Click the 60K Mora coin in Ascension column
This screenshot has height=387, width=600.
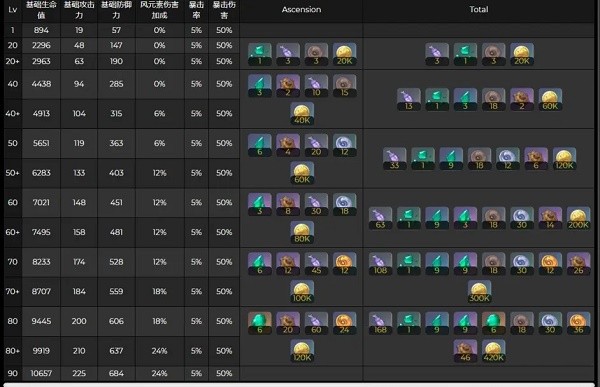click(302, 173)
